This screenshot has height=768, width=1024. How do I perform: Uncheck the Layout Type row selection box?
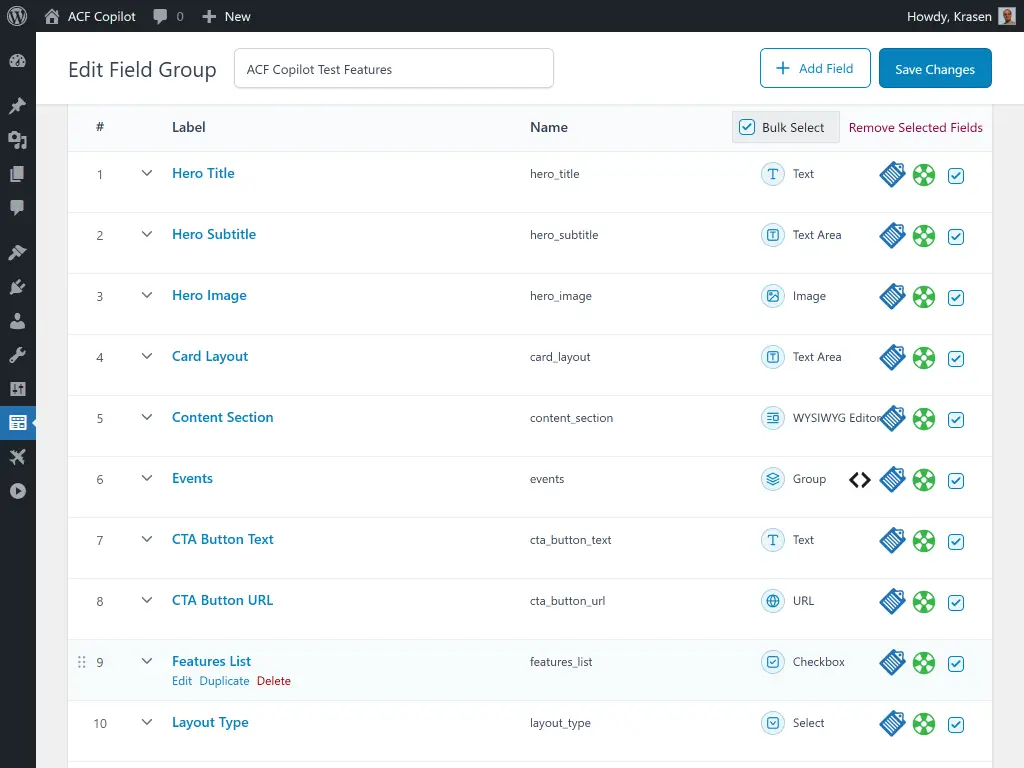pyautogui.click(x=956, y=724)
